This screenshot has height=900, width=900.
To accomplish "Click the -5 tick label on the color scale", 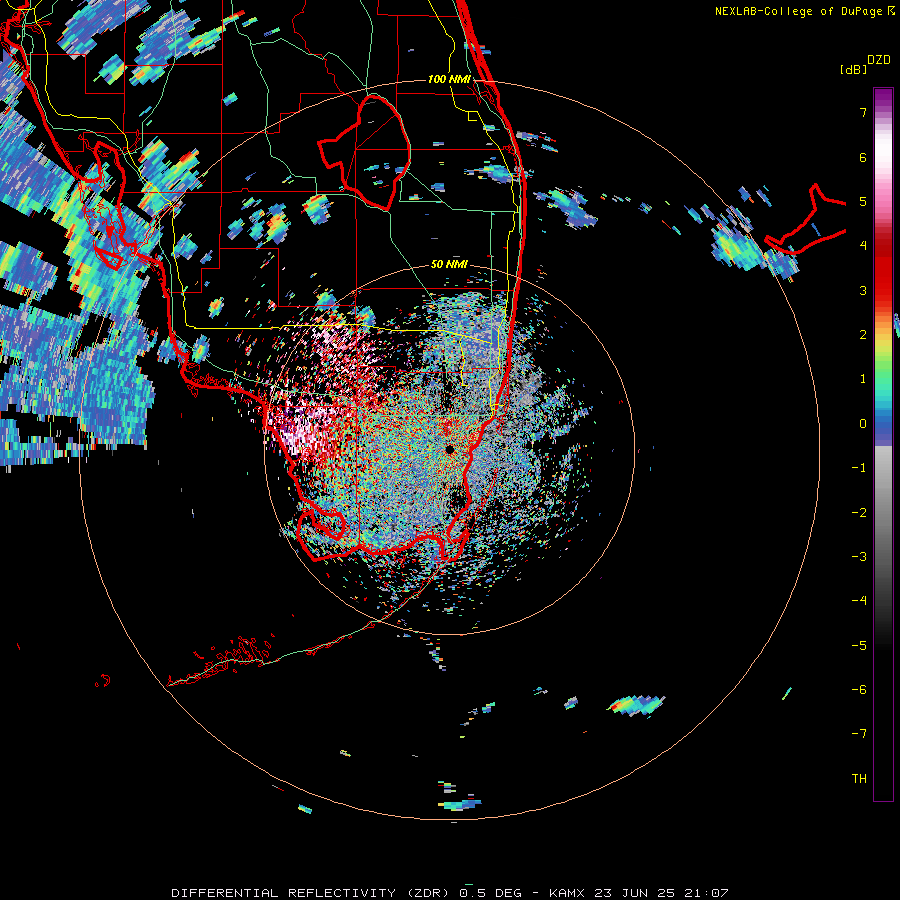I will (x=859, y=646).
